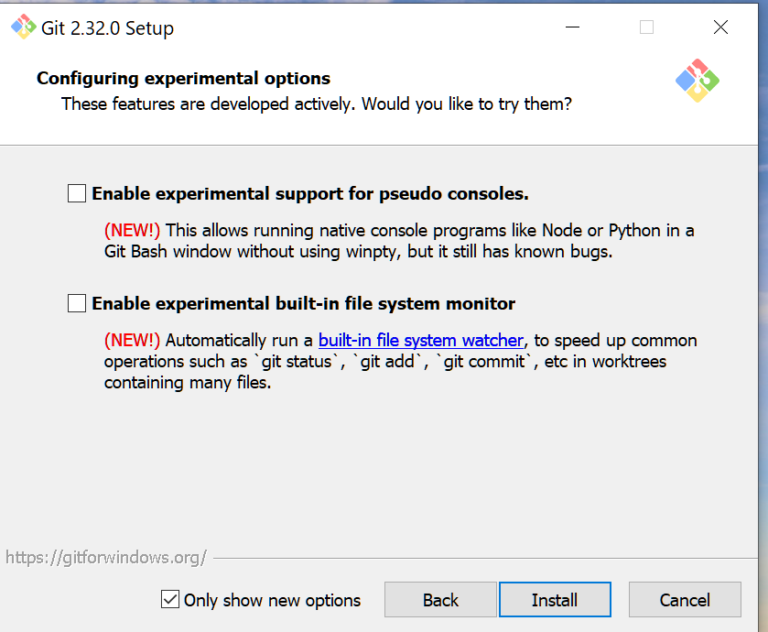The height and width of the screenshot is (632, 768).
Task: Click the 'Configuring experimental options' heading
Action: click(x=183, y=78)
